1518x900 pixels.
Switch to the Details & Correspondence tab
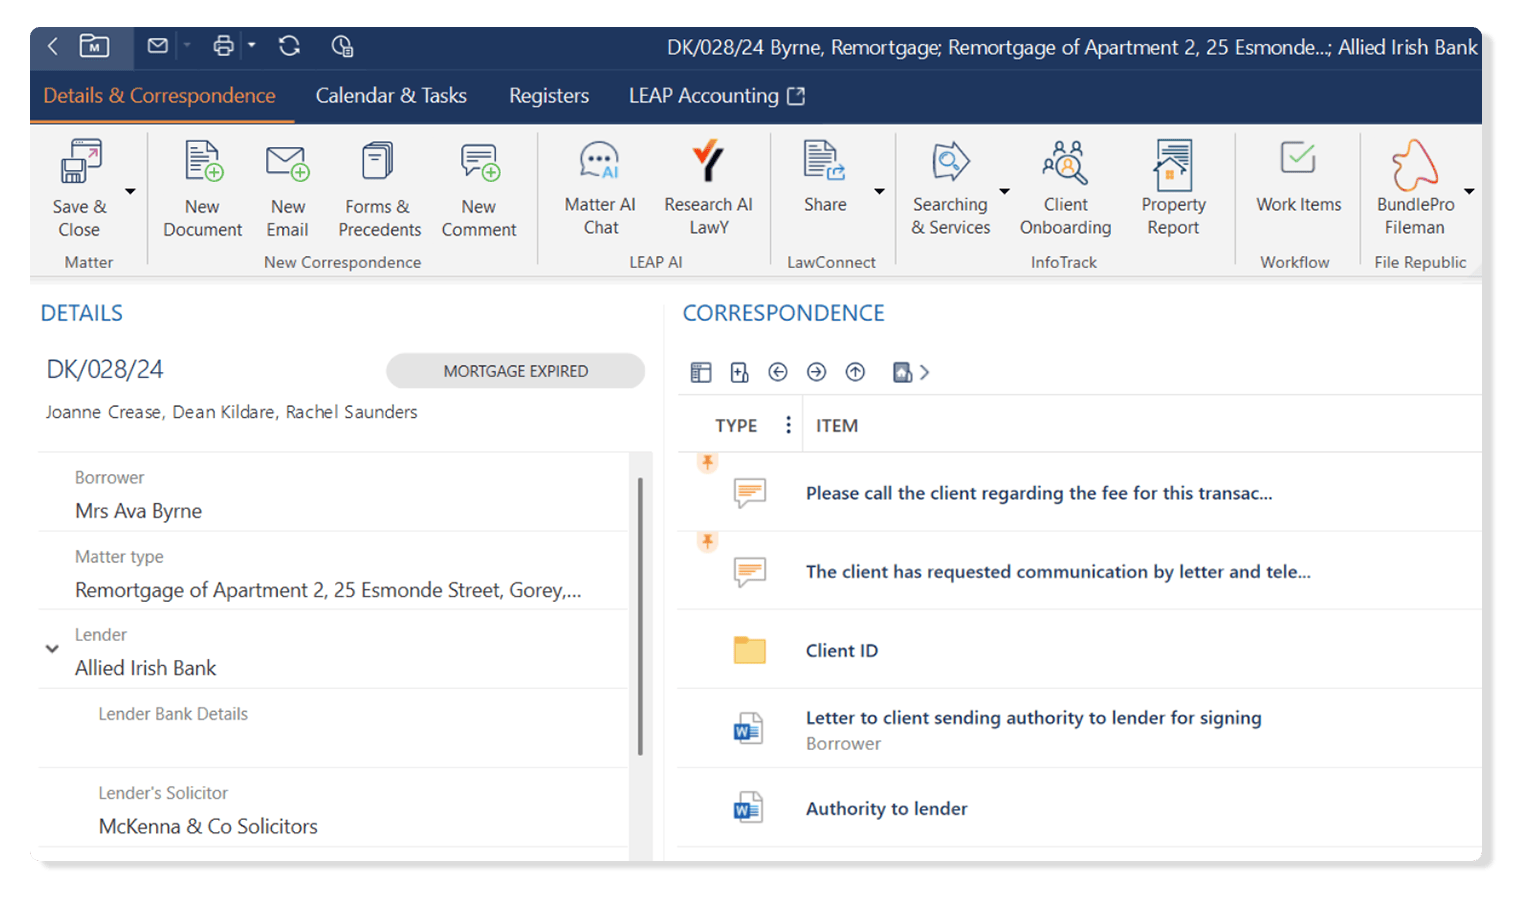pyautogui.click(x=159, y=96)
